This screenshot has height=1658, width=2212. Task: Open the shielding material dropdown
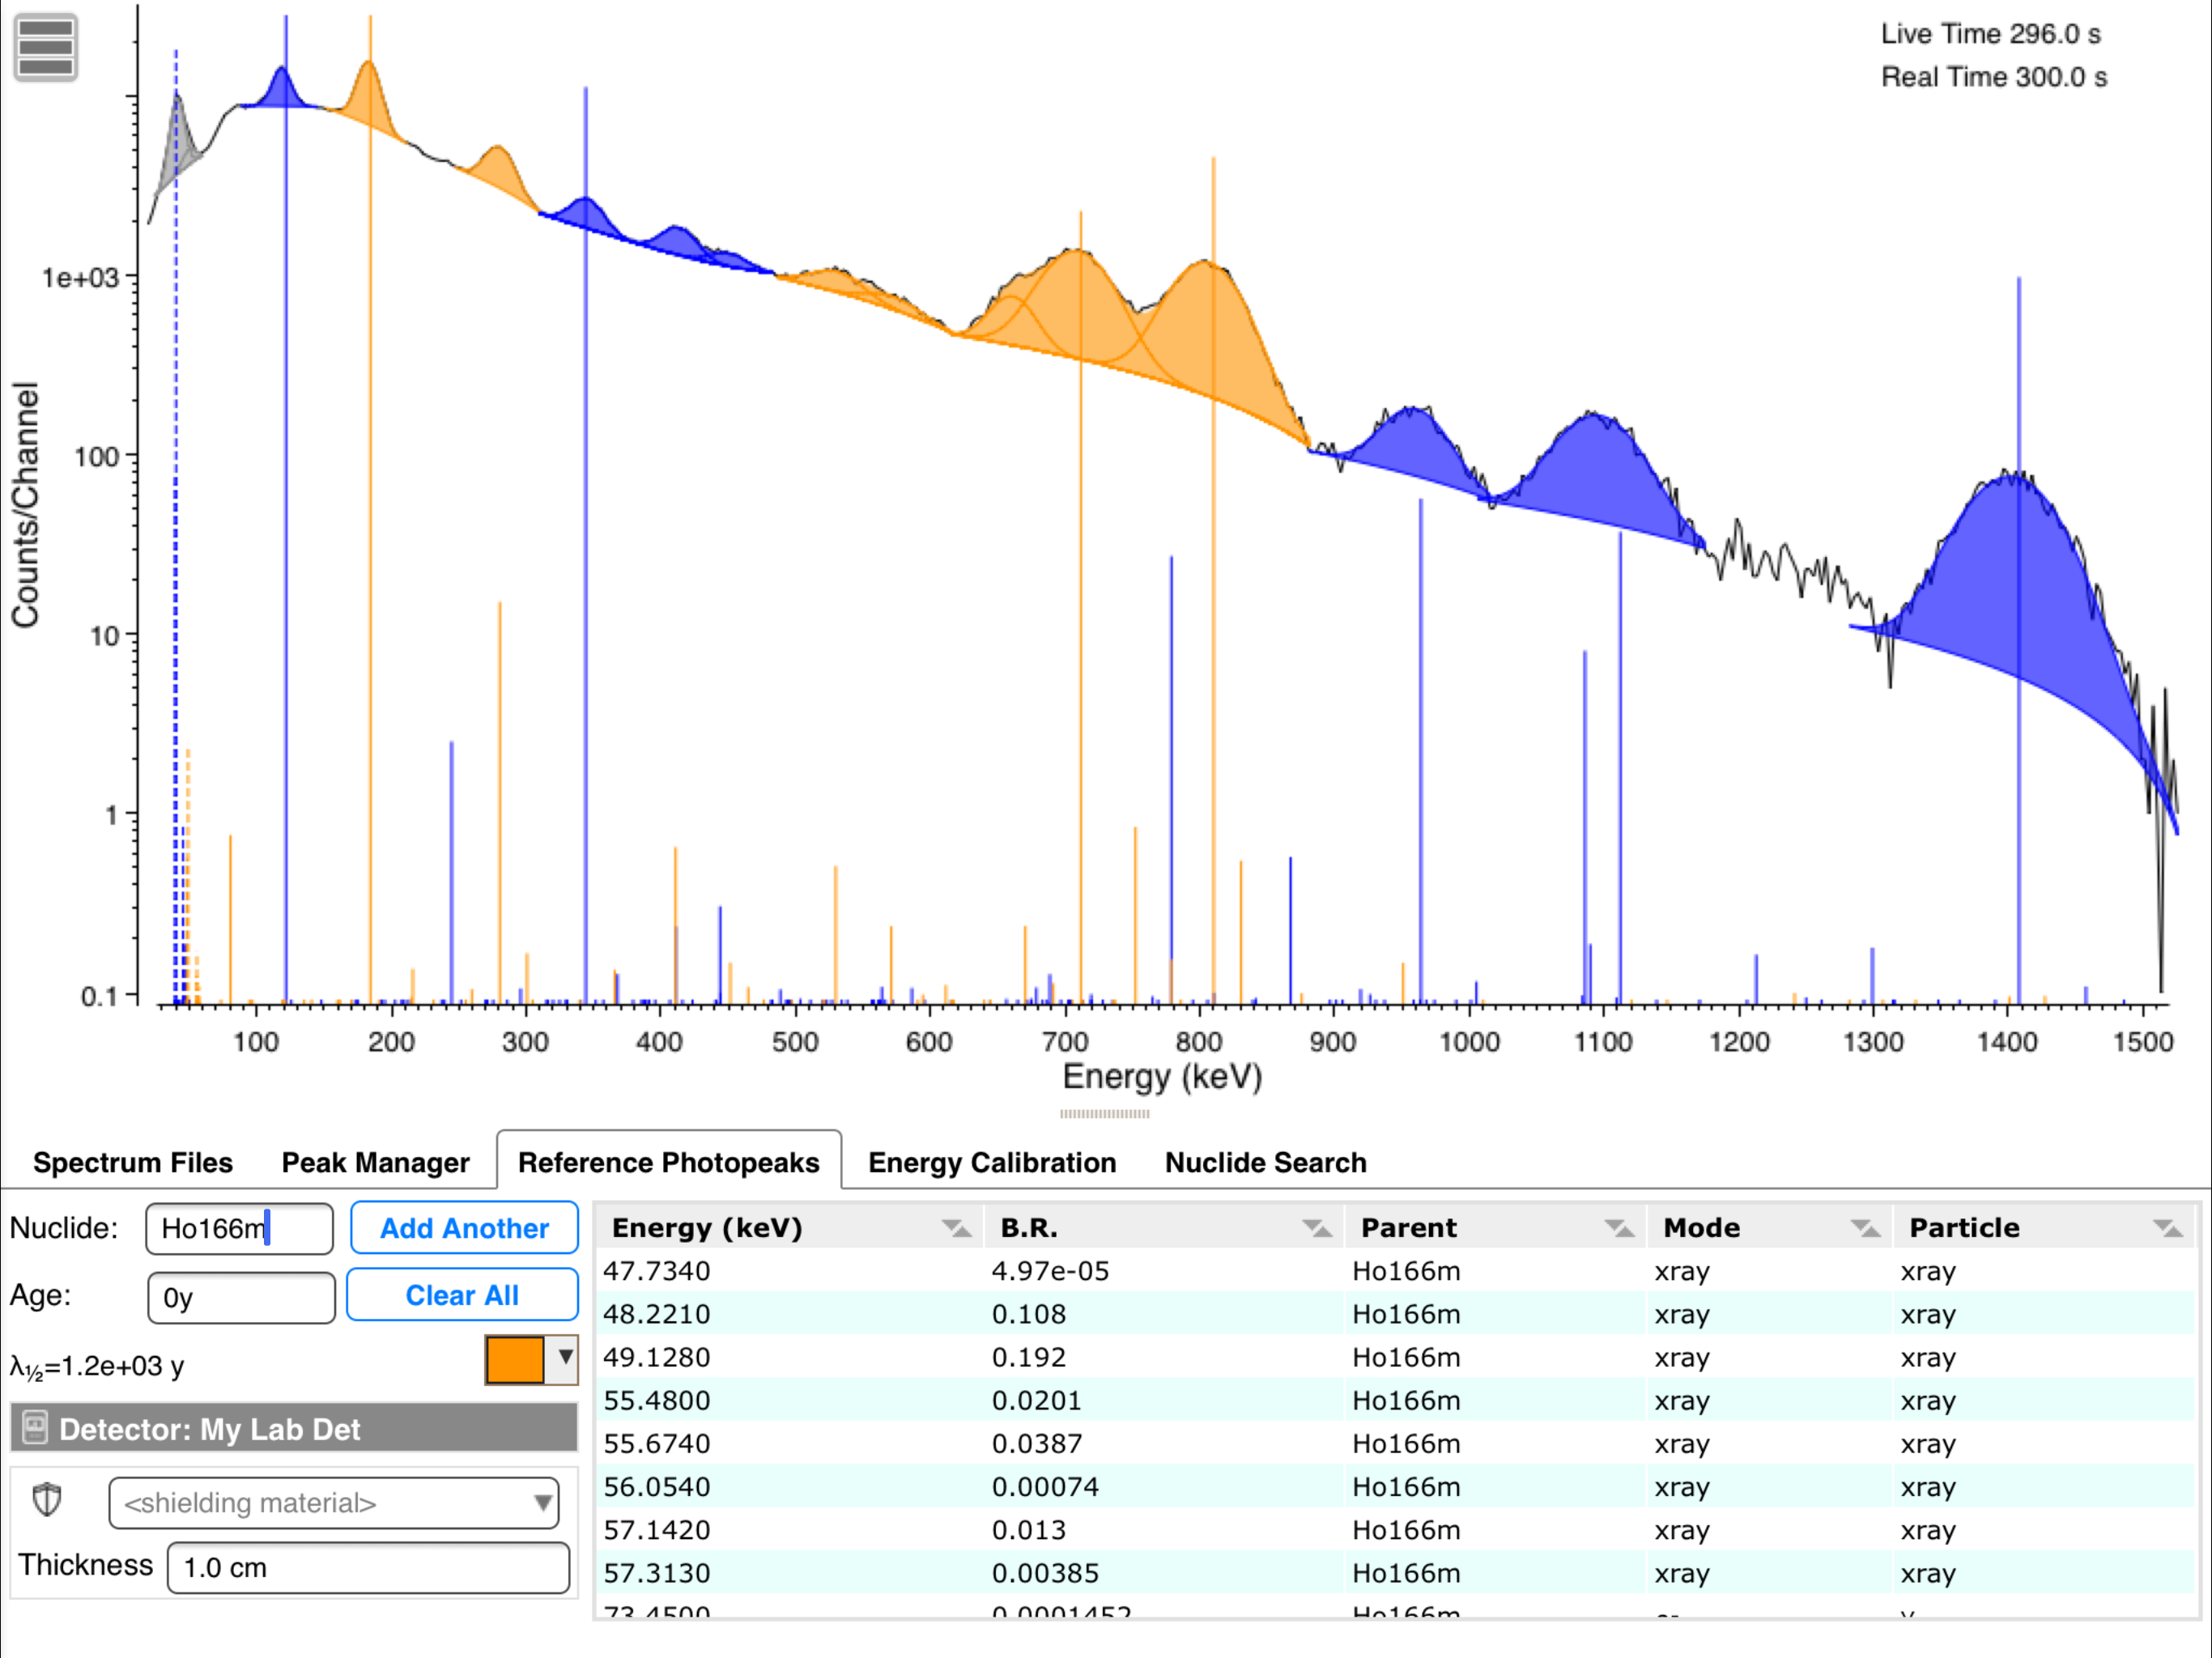pos(333,1503)
